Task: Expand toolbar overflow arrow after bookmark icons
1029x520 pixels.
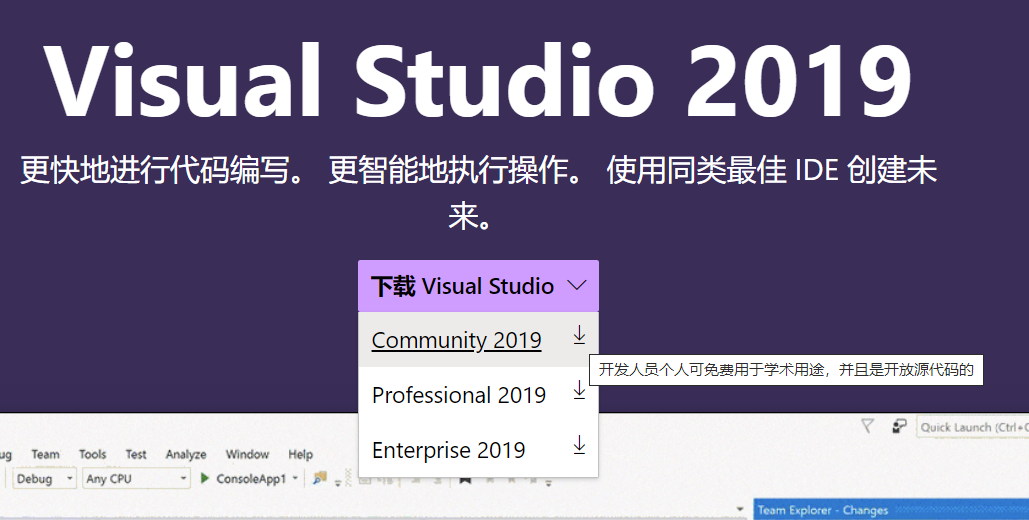Action: click(549, 484)
